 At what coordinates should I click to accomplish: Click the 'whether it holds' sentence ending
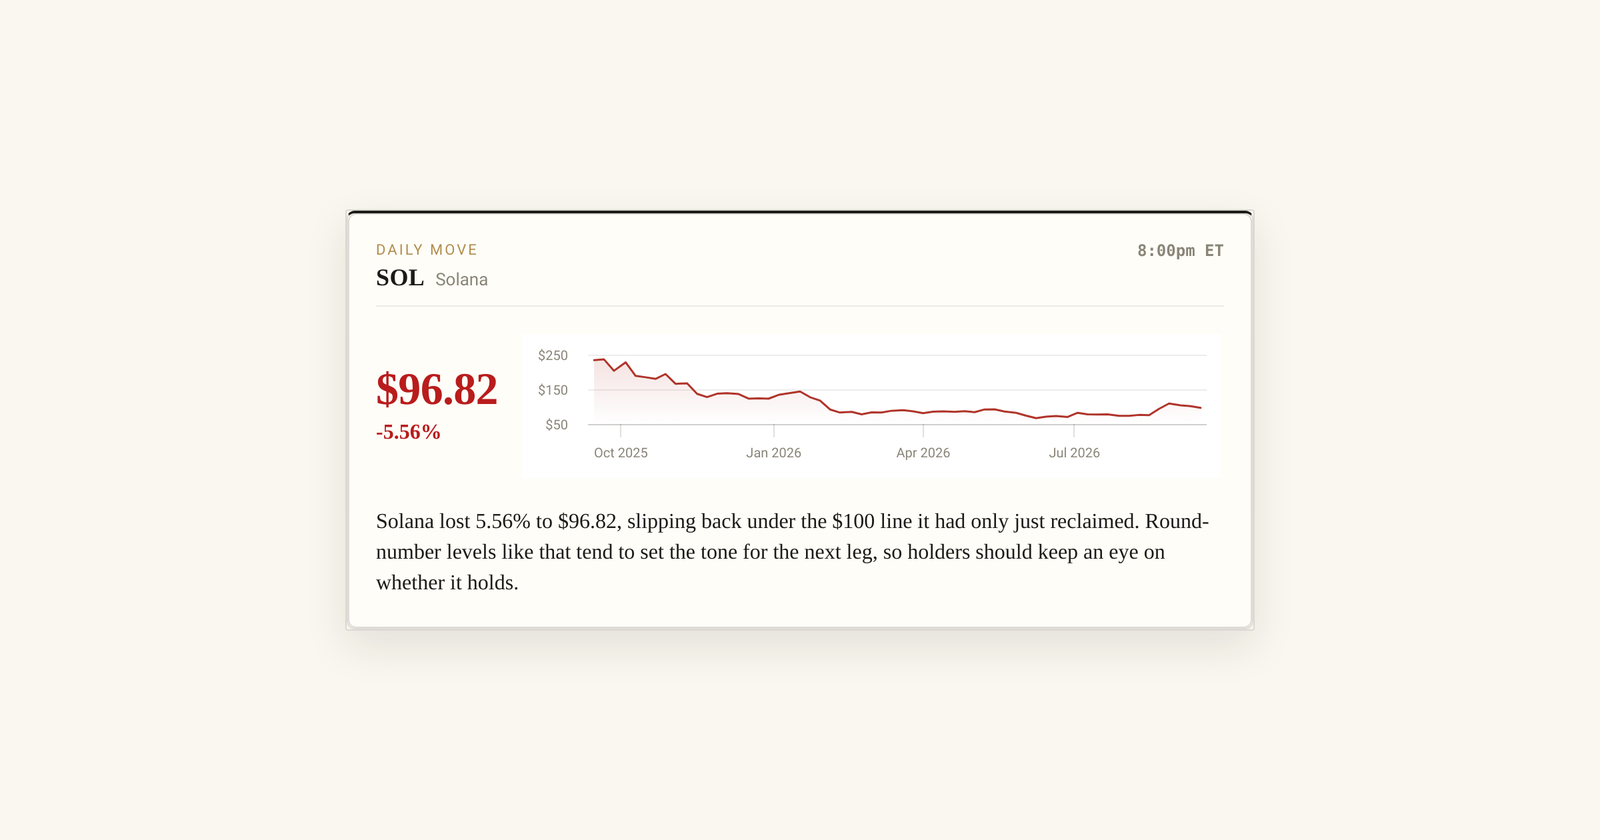click(x=447, y=583)
